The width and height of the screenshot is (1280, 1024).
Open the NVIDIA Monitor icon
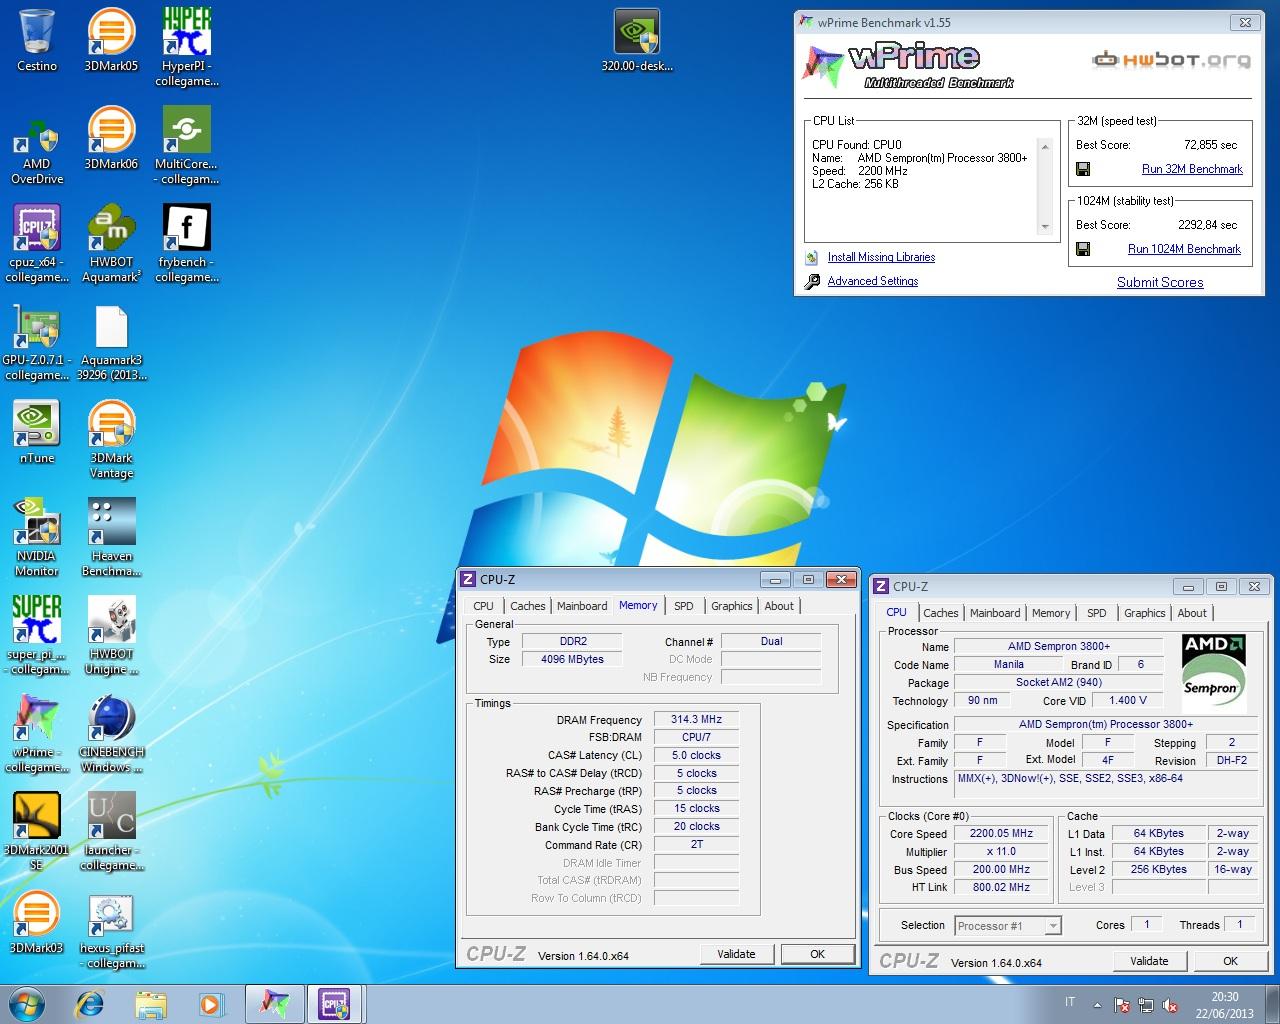[x=37, y=537]
